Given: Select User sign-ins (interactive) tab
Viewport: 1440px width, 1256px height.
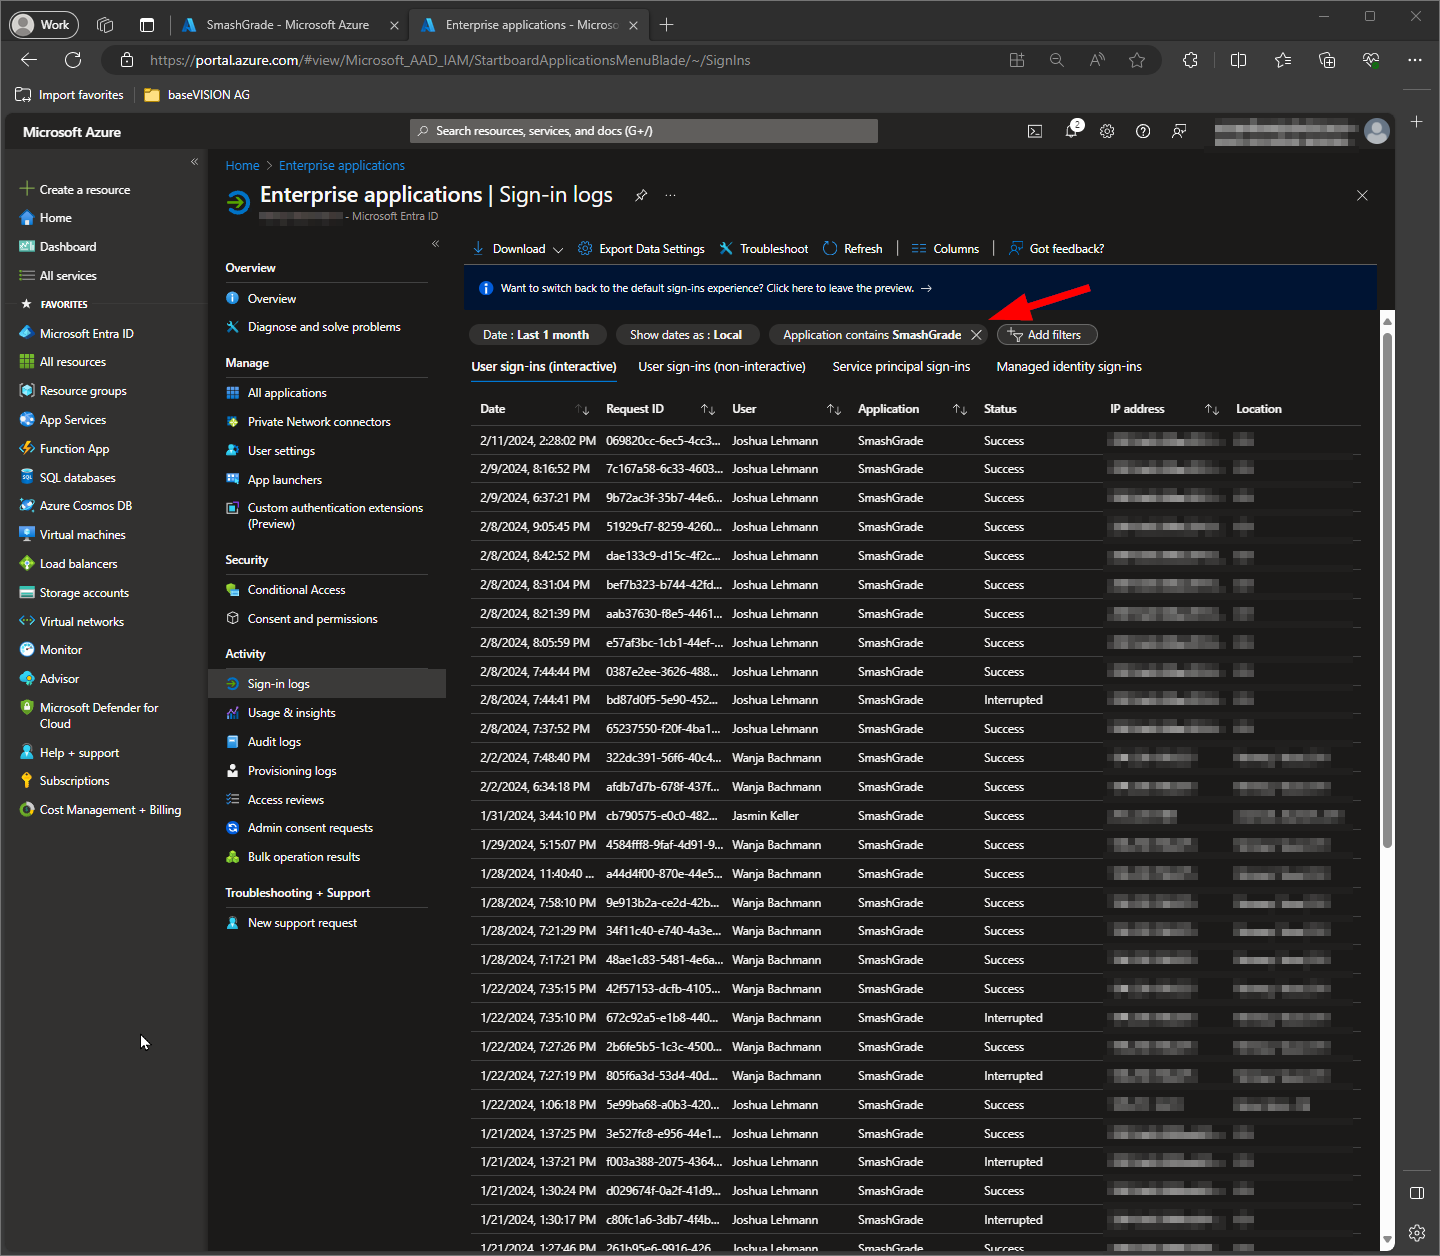Looking at the screenshot, I should tap(544, 367).
